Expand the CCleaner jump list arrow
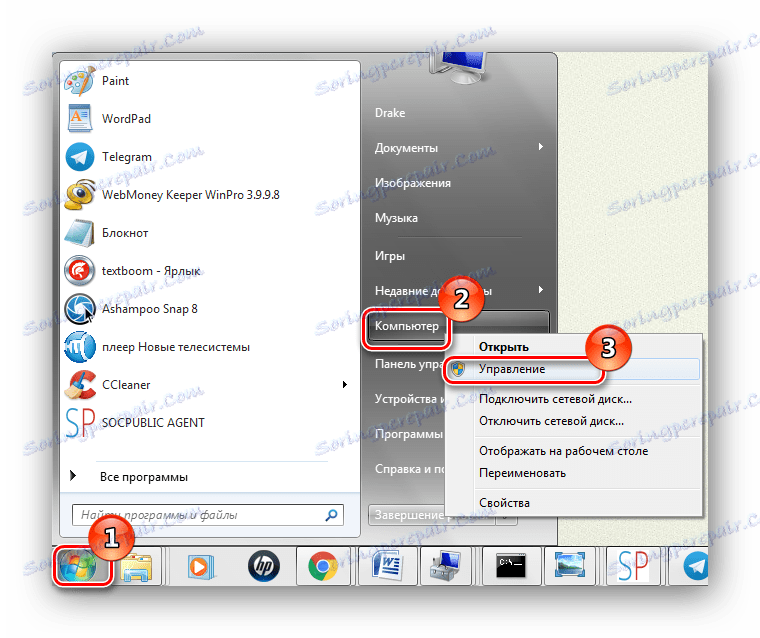 point(345,384)
